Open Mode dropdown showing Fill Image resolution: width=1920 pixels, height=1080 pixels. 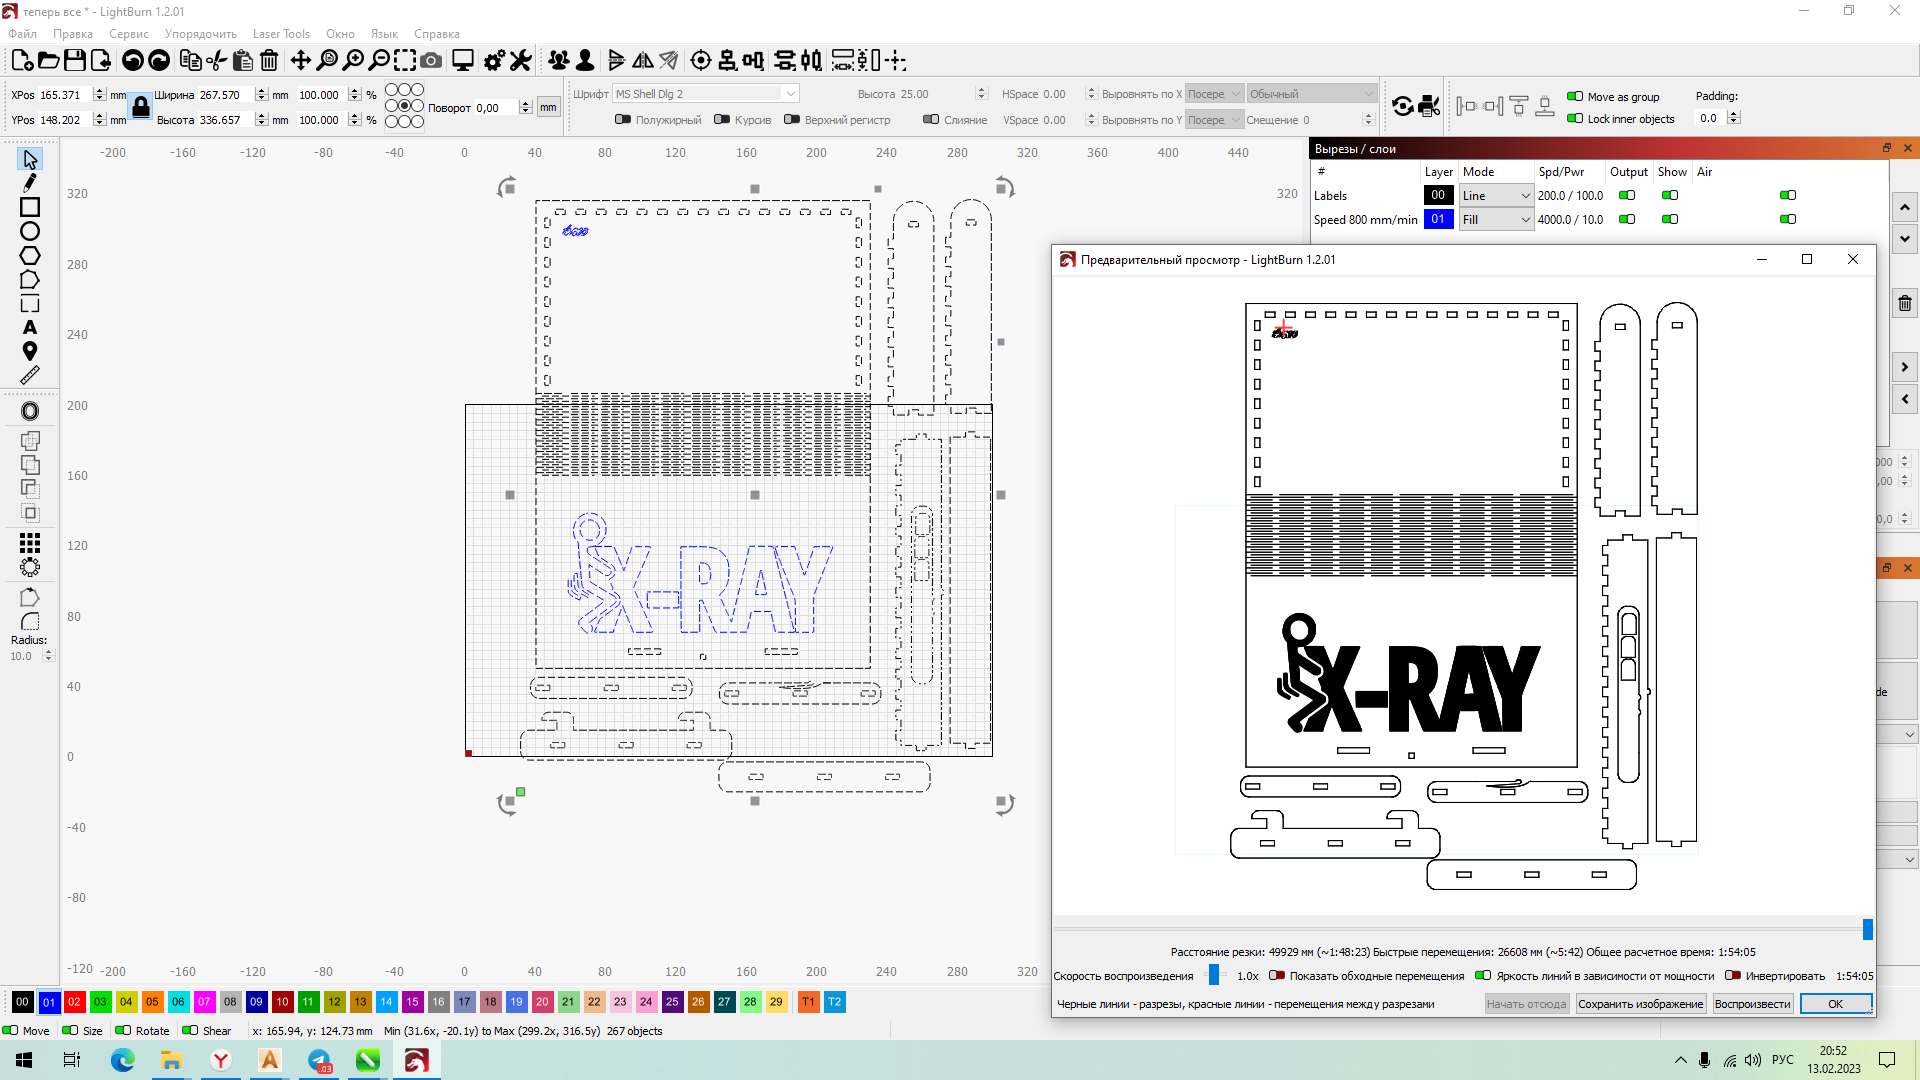[x=1496, y=220]
